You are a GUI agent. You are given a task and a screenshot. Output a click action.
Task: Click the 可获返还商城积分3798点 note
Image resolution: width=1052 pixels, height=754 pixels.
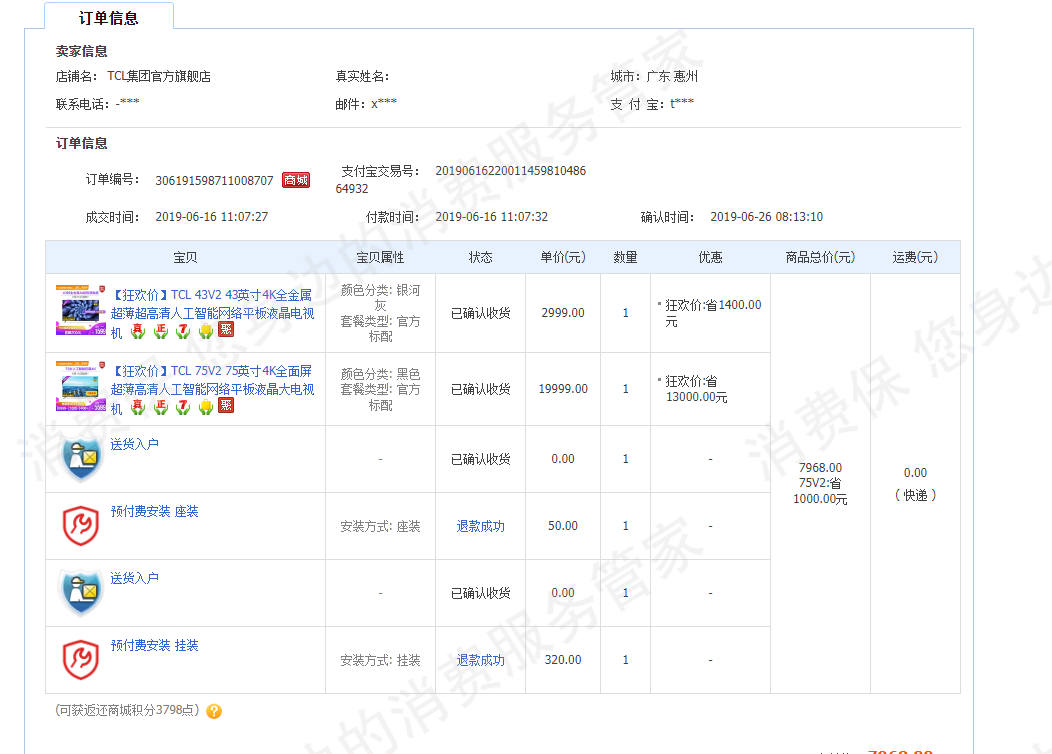(x=127, y=710)
